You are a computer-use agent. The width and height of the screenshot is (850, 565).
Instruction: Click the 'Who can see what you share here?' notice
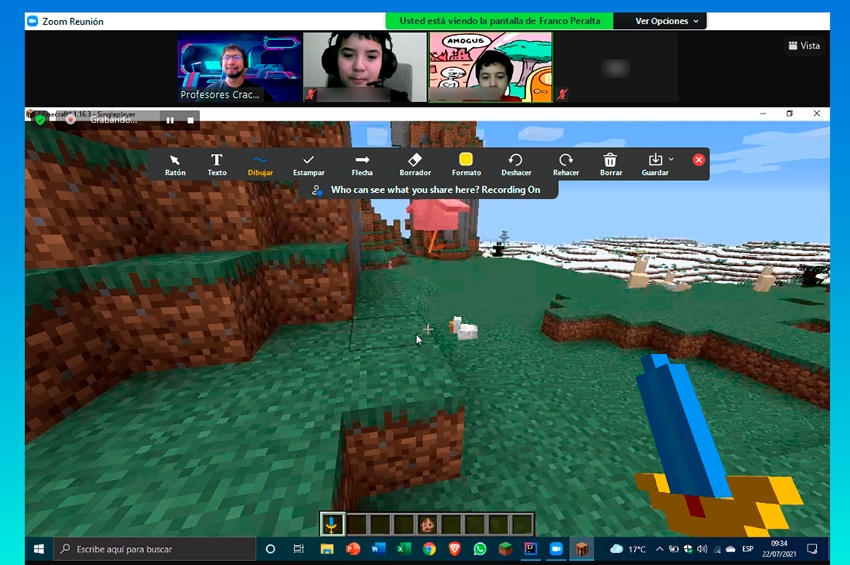(428, 190)
